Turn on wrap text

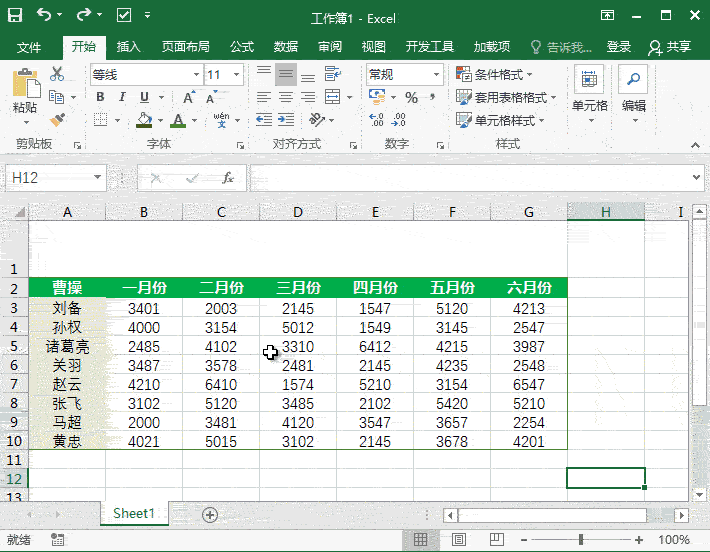click(333, 74)
